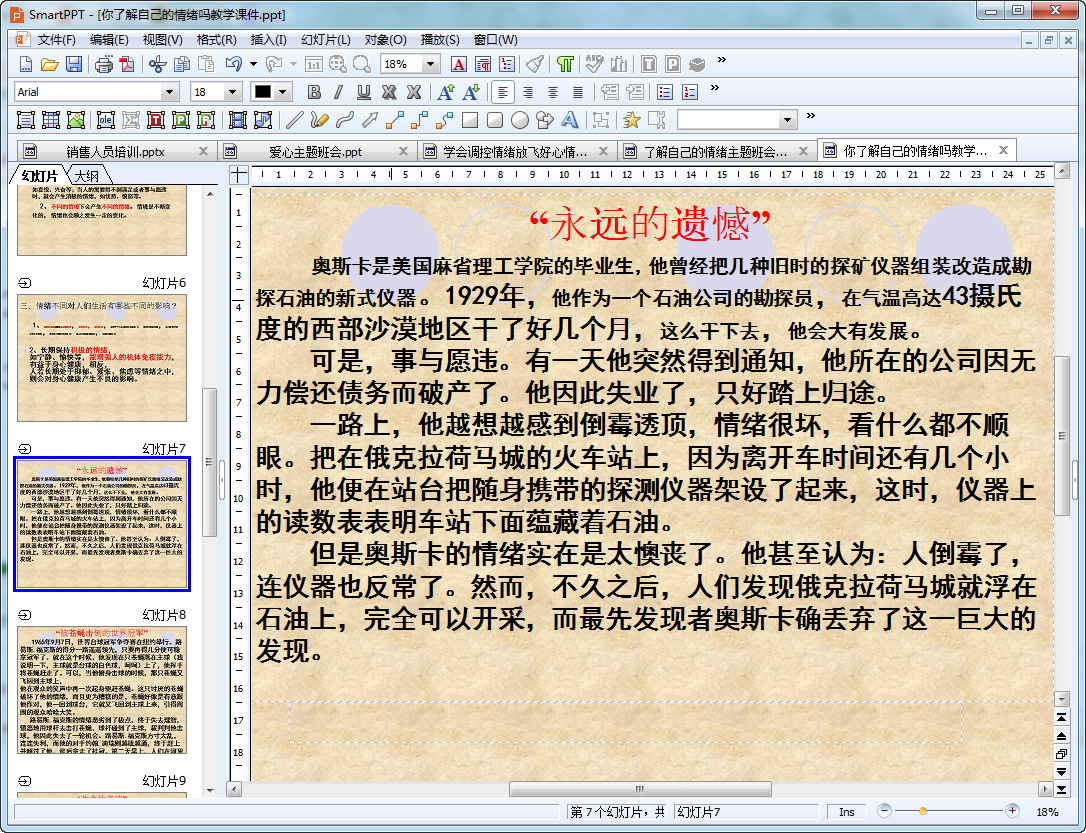The height and width of the screenshot is (833, 1086).
Task: Switch to the 爱心主题班会.ppt document tab
Action: pyautogui.click(x=316, y=152)
